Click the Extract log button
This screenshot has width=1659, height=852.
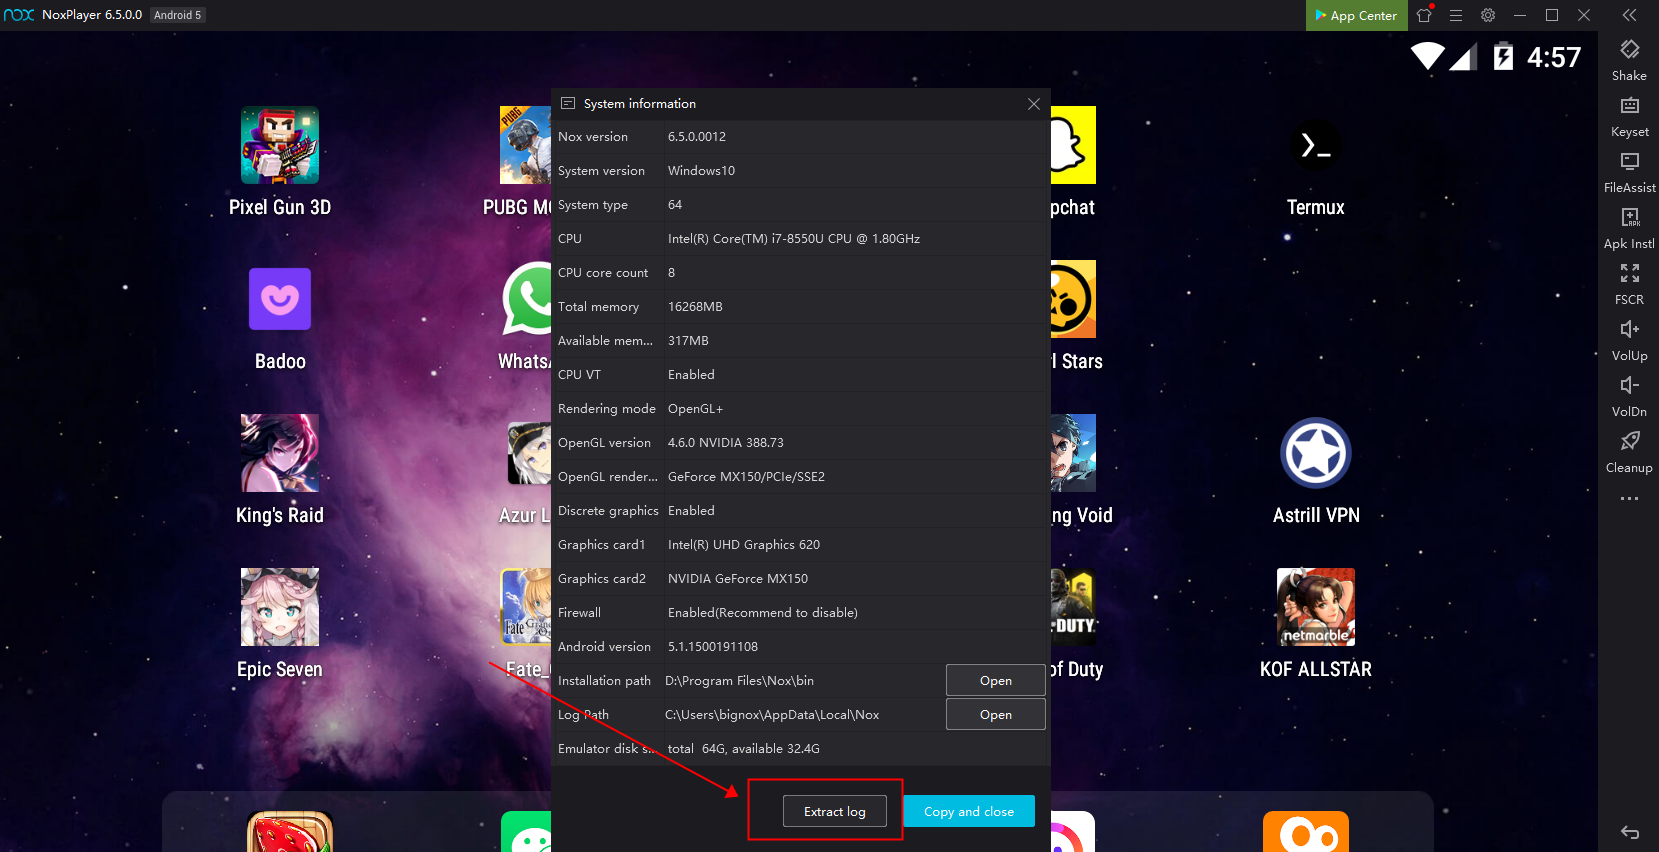(x=834, y=811)
